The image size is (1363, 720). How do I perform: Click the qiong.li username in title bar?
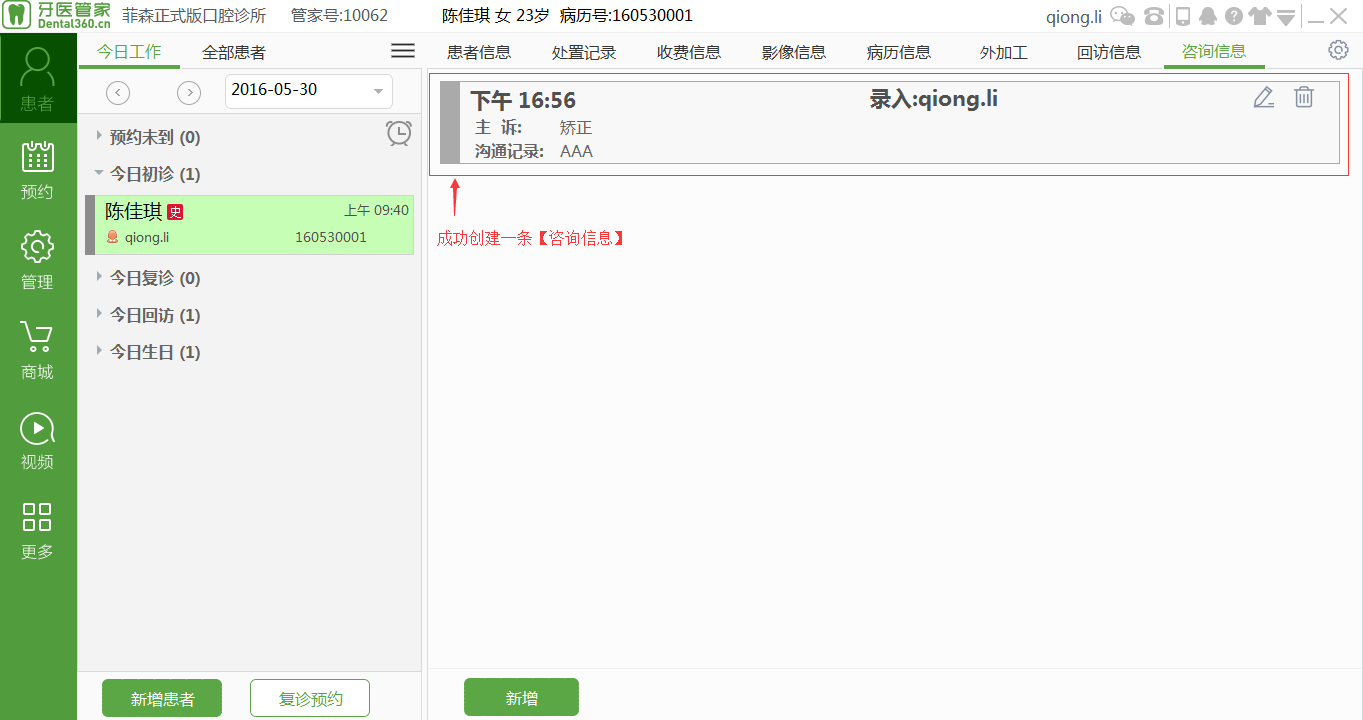pos(1073,16)
